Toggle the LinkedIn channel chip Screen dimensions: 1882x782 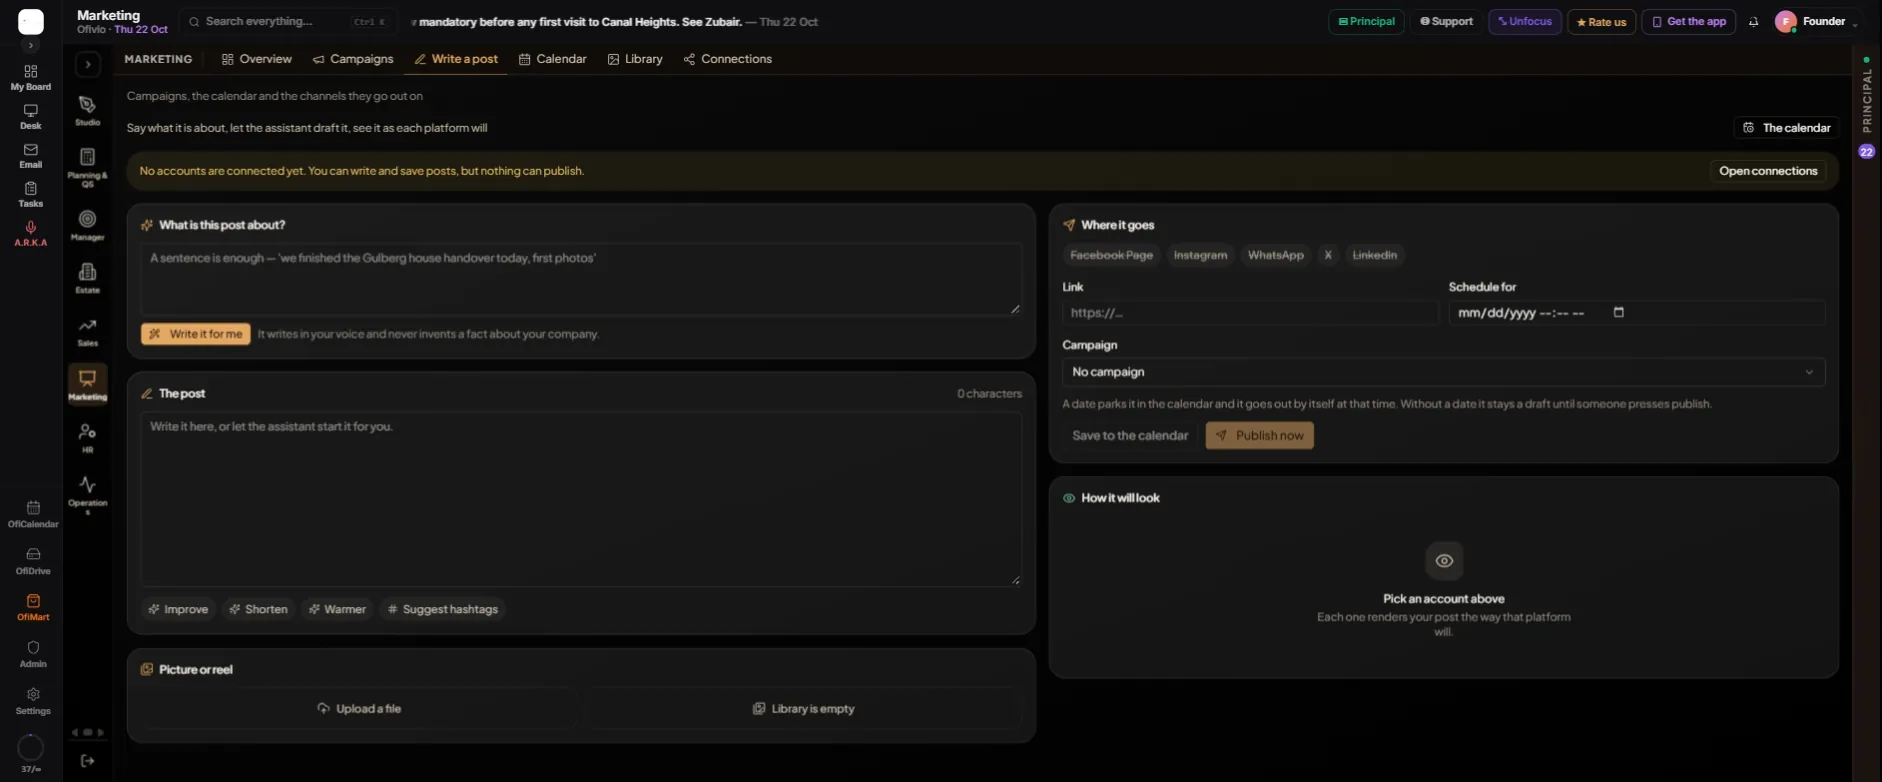click(x=1374, y=255)
